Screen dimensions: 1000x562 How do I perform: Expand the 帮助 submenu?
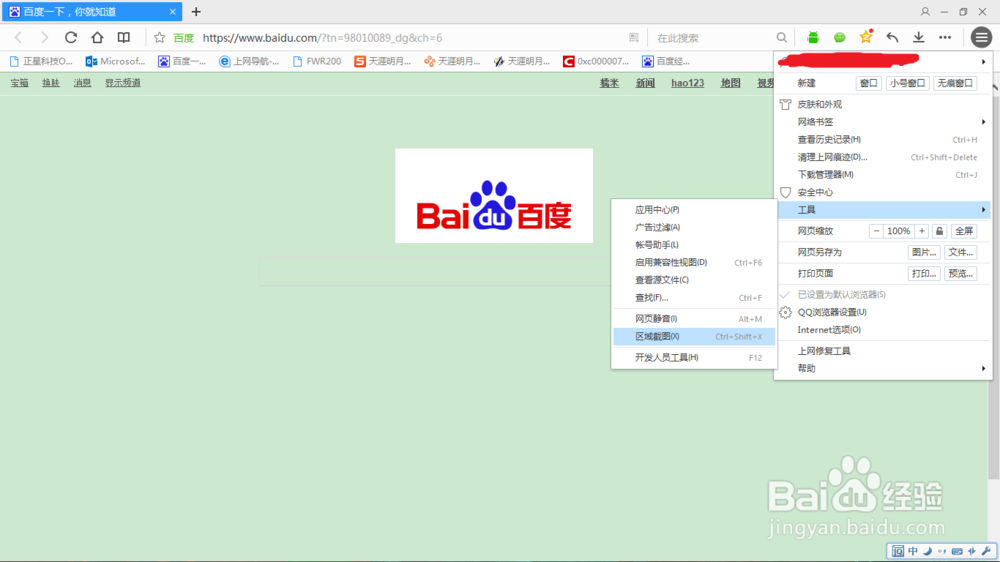coord(883,368)
